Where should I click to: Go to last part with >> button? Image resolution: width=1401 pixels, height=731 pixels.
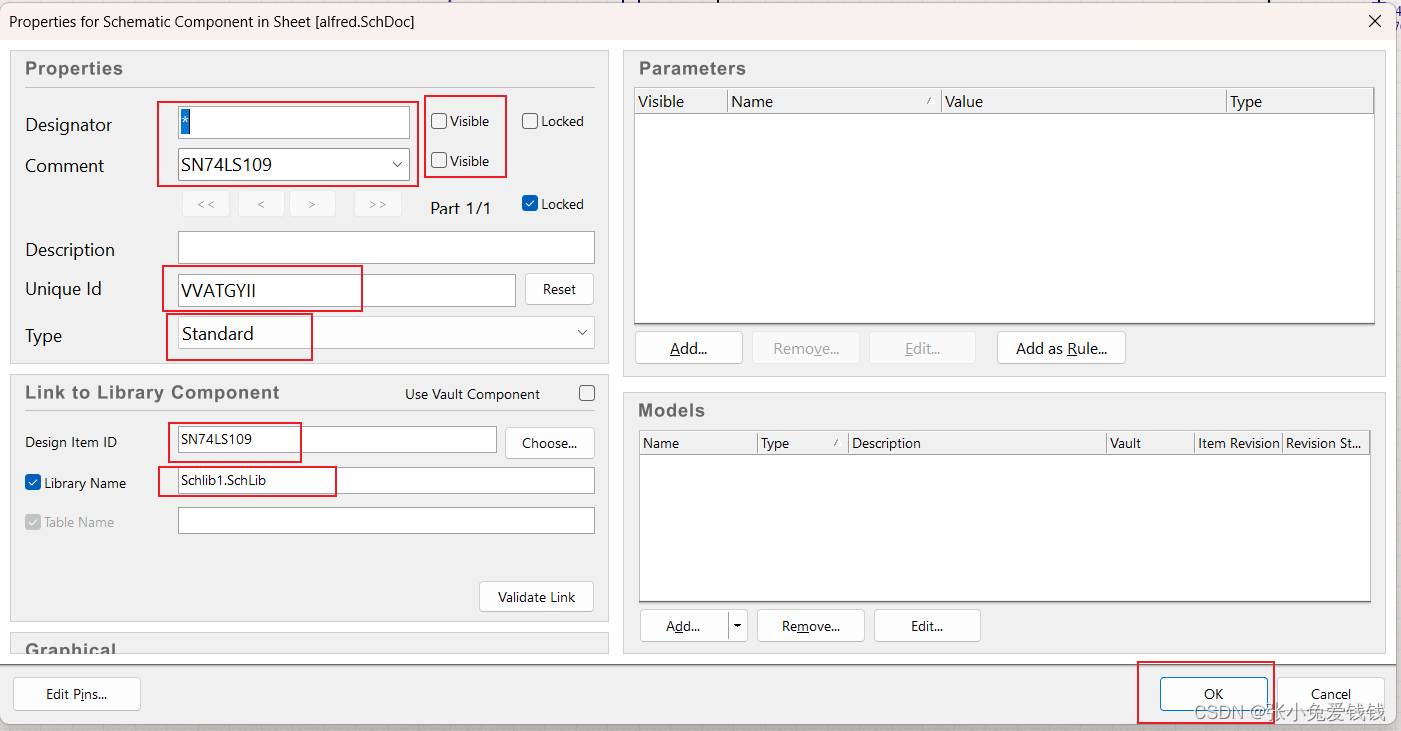coord(378,204)
